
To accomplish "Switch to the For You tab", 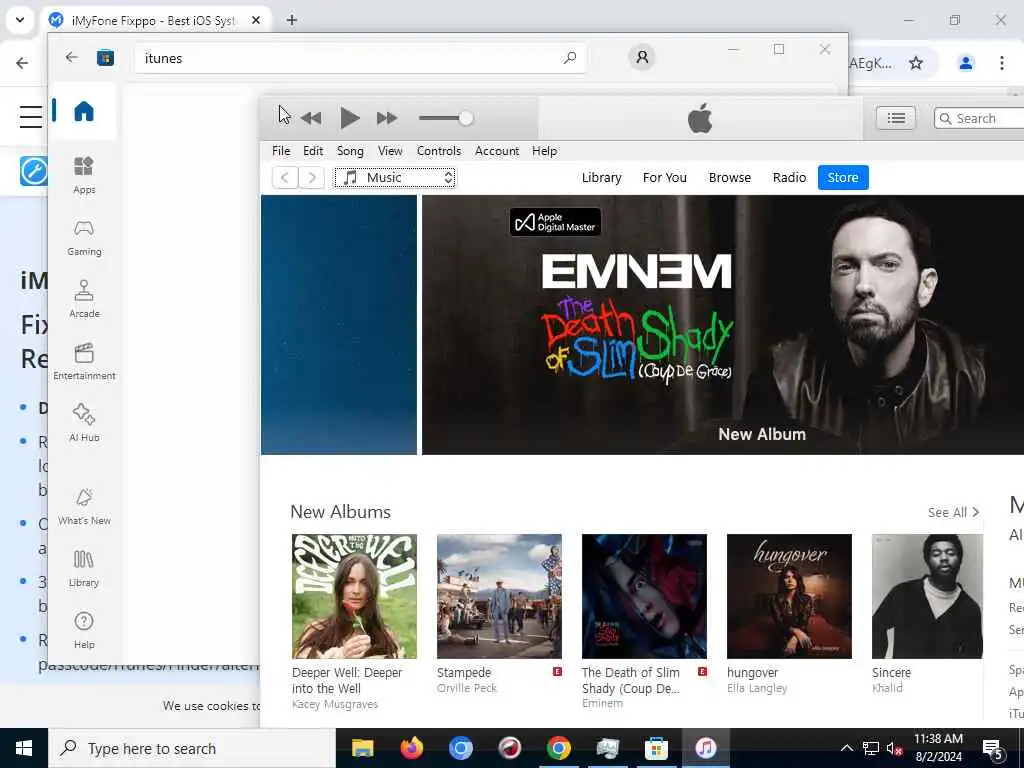I will click(x=664, y=178).
